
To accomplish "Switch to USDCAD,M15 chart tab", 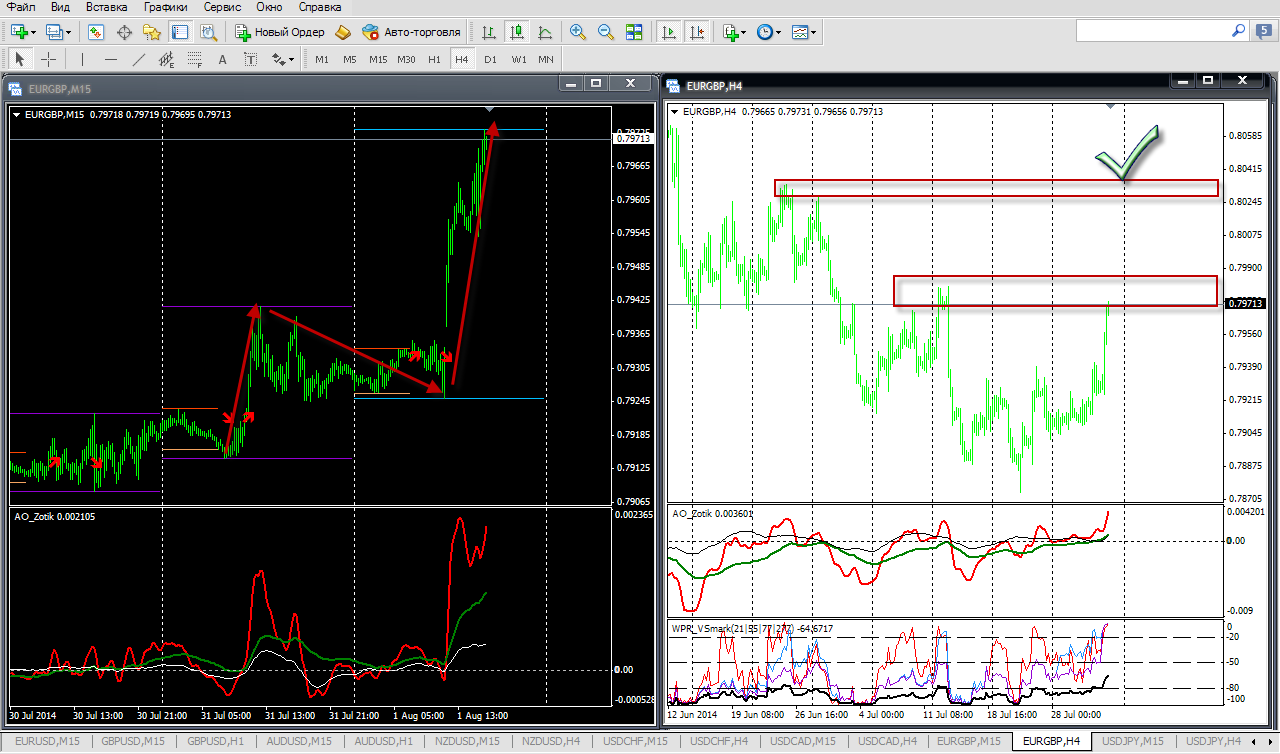I will point(802,741).
